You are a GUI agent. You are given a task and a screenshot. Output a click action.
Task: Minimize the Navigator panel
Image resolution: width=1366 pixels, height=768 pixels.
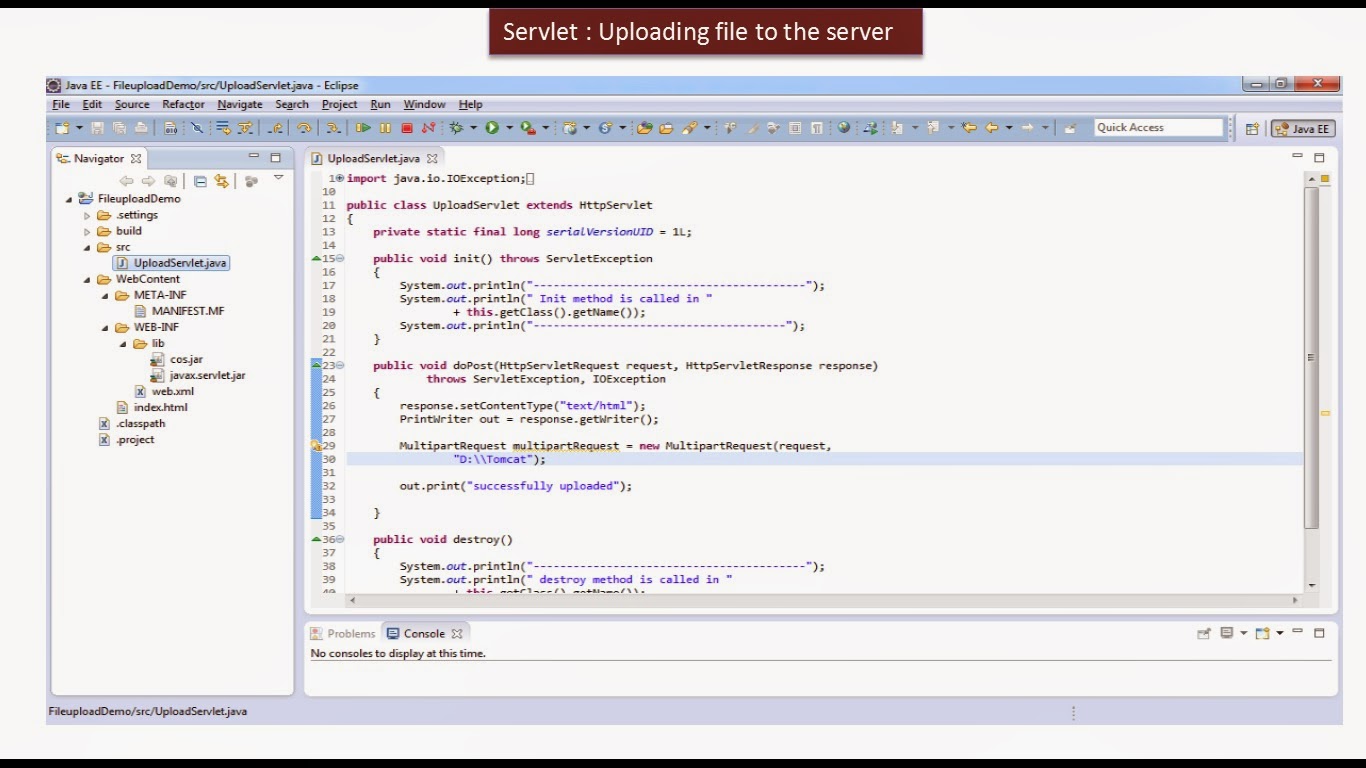254,157
